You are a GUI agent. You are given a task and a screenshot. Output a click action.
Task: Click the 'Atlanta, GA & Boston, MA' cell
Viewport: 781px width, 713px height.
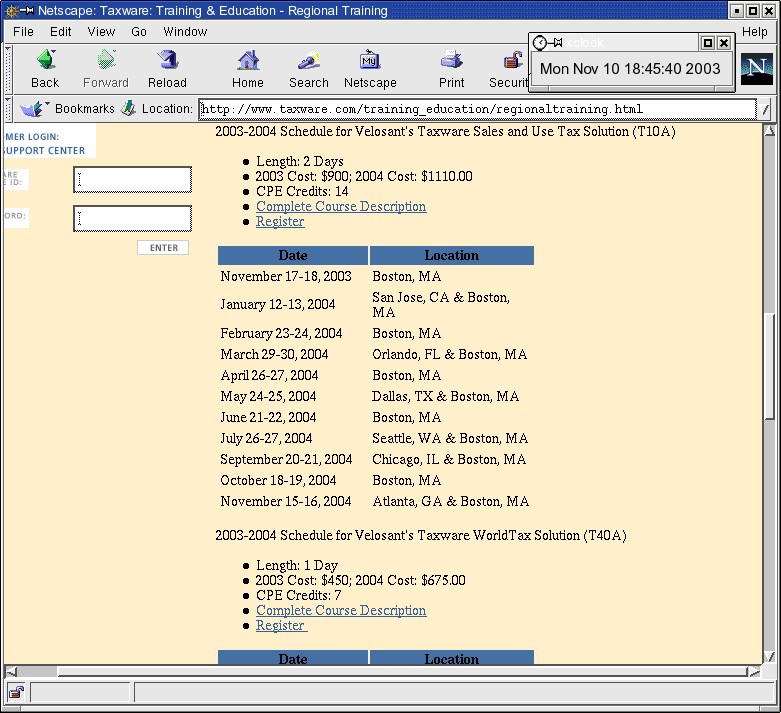450,501
